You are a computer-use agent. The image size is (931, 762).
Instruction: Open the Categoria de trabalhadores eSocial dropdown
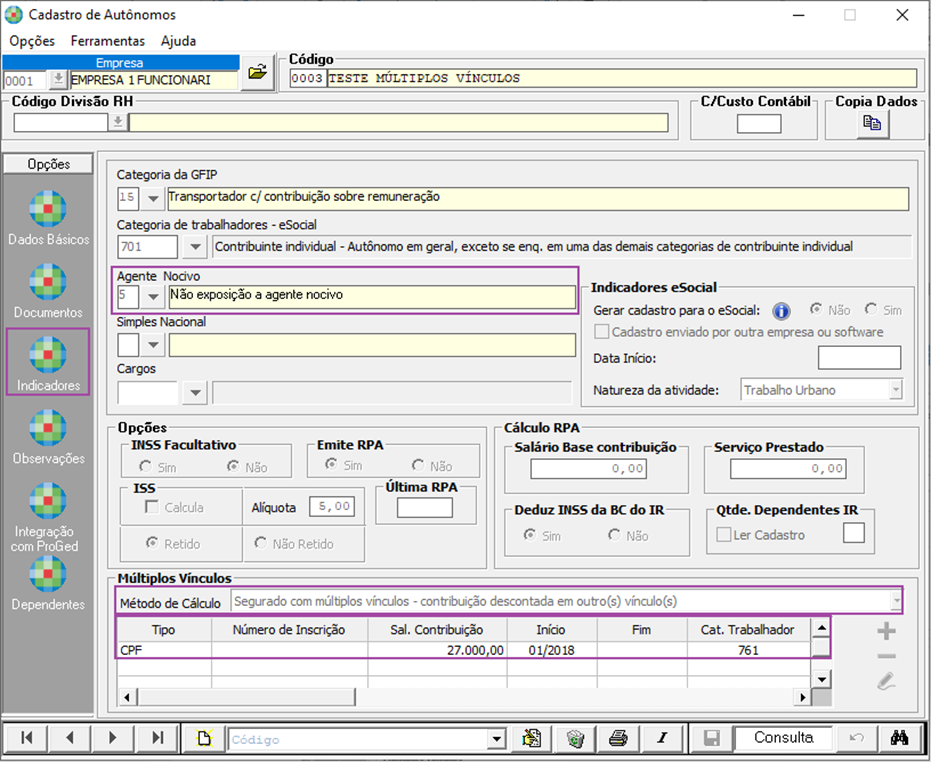[x=195, y=246]
